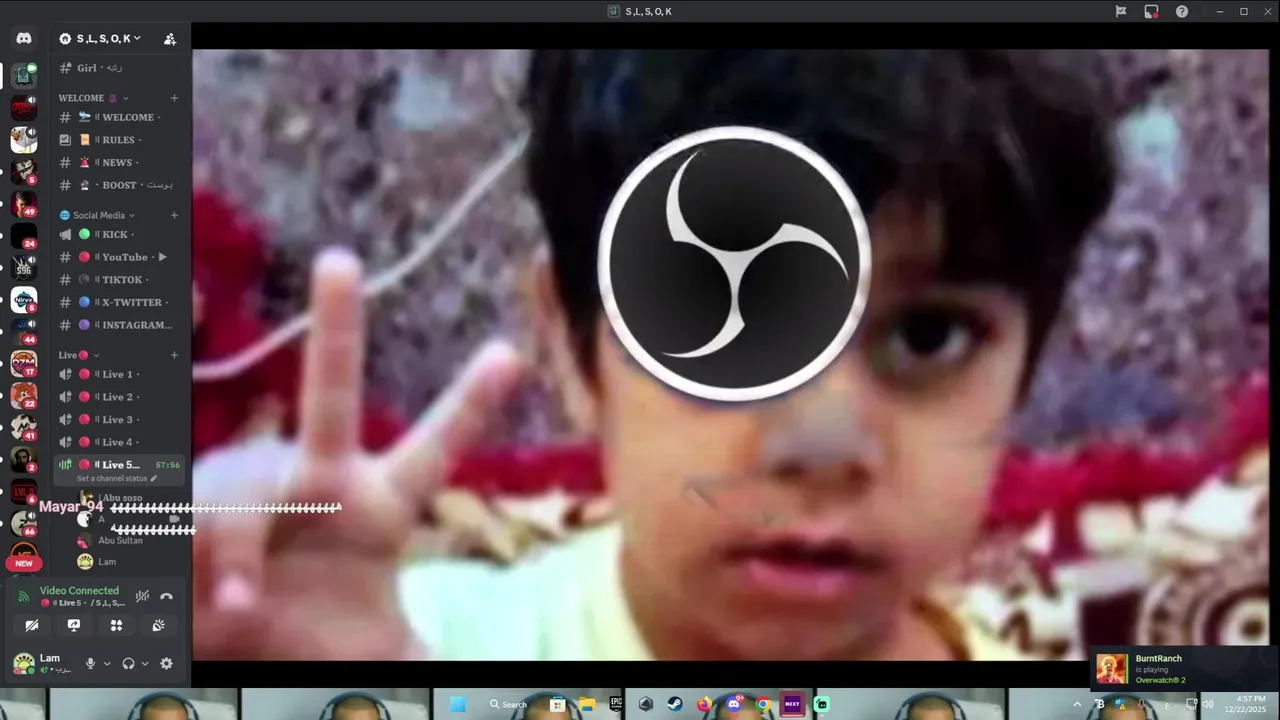The width and height of the screenshot is (1280, 720).
Task: Open the server icon with 49 badge
Action: pyautogui.click(x=24, y=204)
